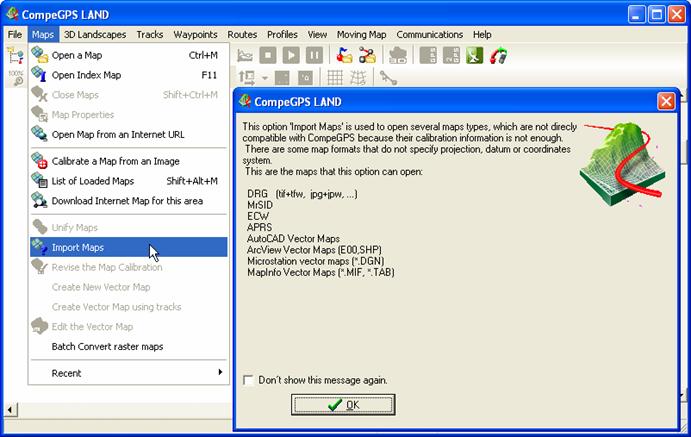The height and width of the screenshot is (437, 691).
Task: Click the open waypoints folder icon
Action: [x=344, y=56]
